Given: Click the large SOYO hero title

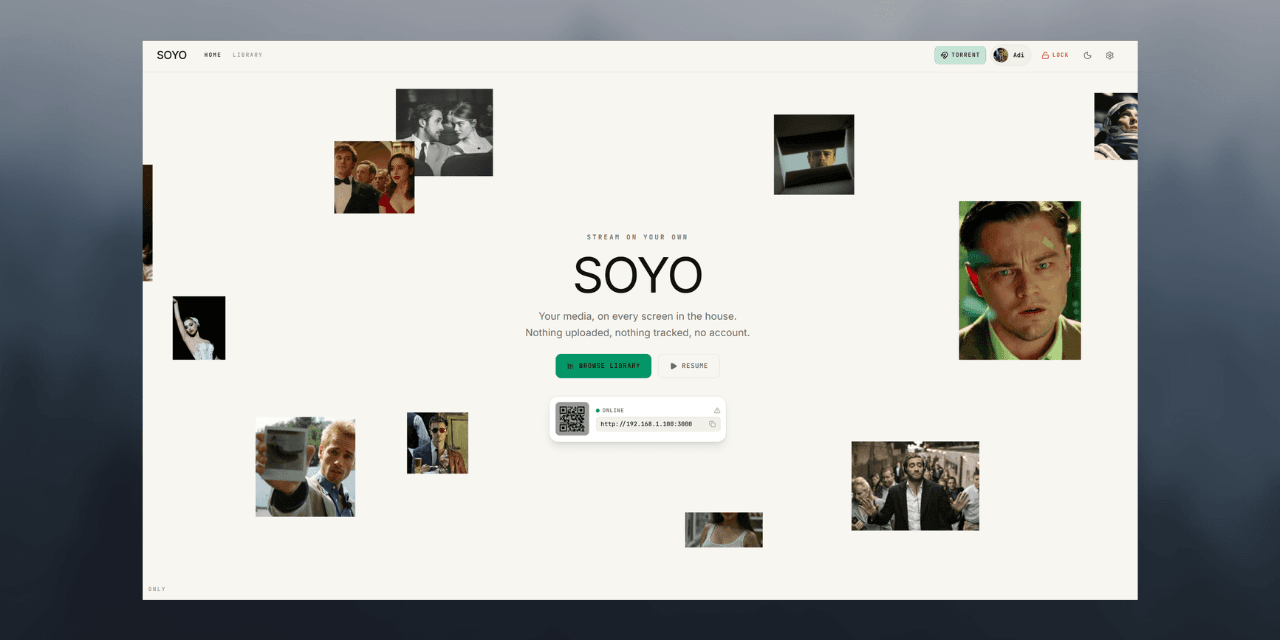Looking at the screenshot, I should [638, 275].
